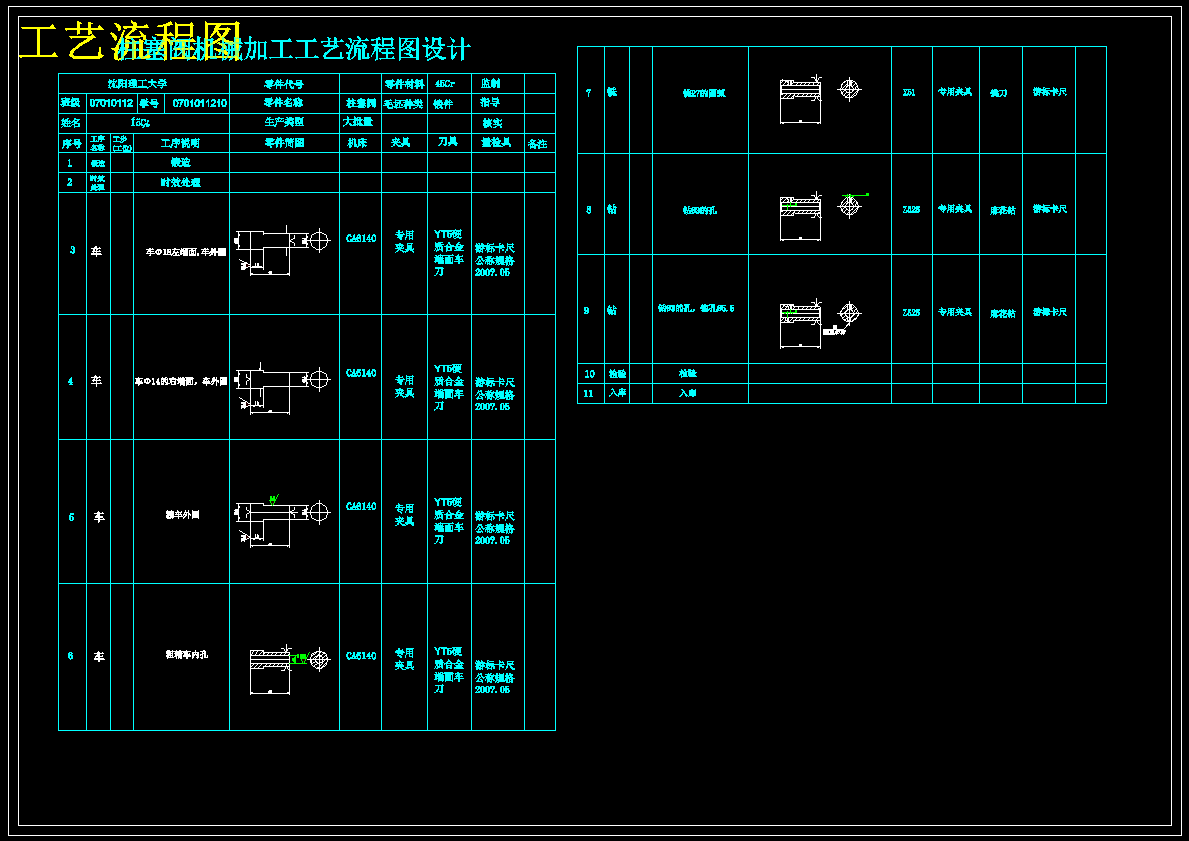1189x841 pixels.
Task: Select the part sketch in row 5
Action: [282, 519]
